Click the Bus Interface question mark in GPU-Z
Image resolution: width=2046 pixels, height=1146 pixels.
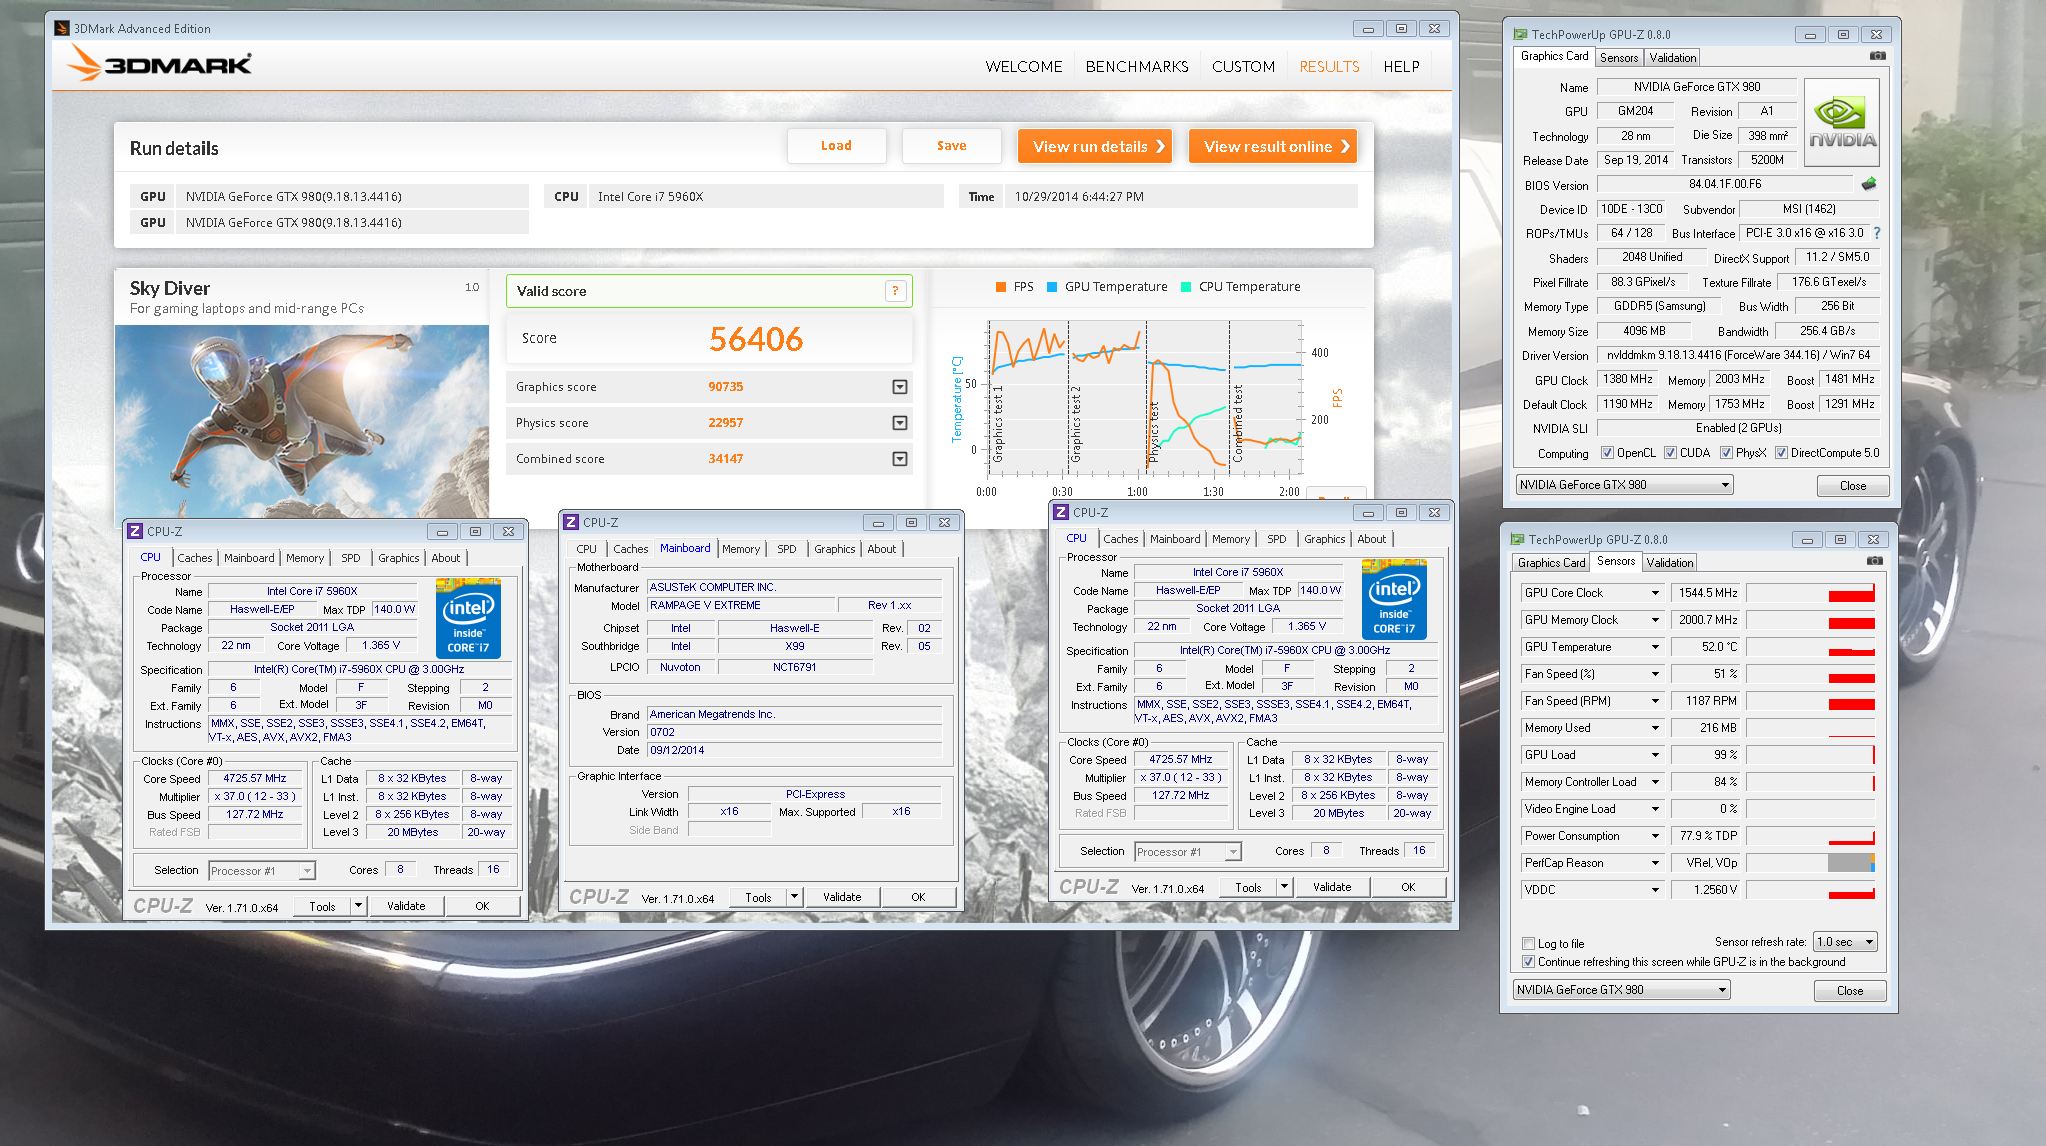pyautogui.click(x=1876, y=233)
